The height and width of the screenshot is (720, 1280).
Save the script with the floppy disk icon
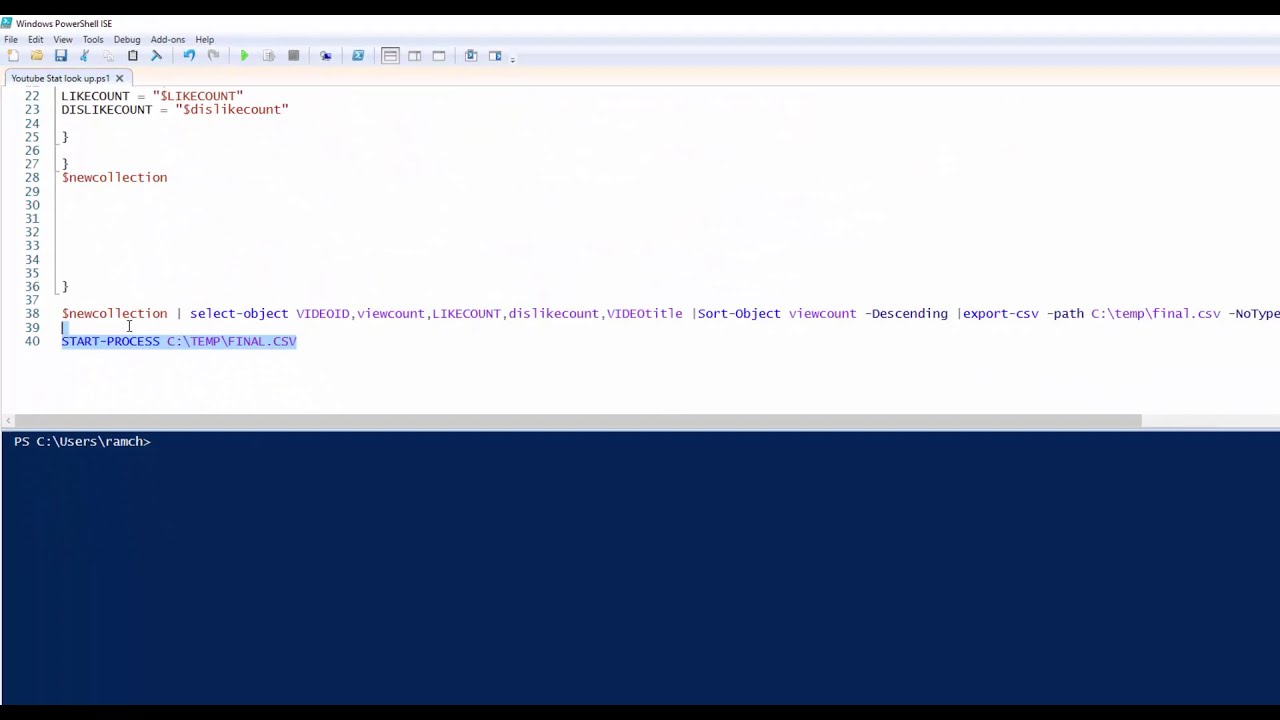point(60,56)
